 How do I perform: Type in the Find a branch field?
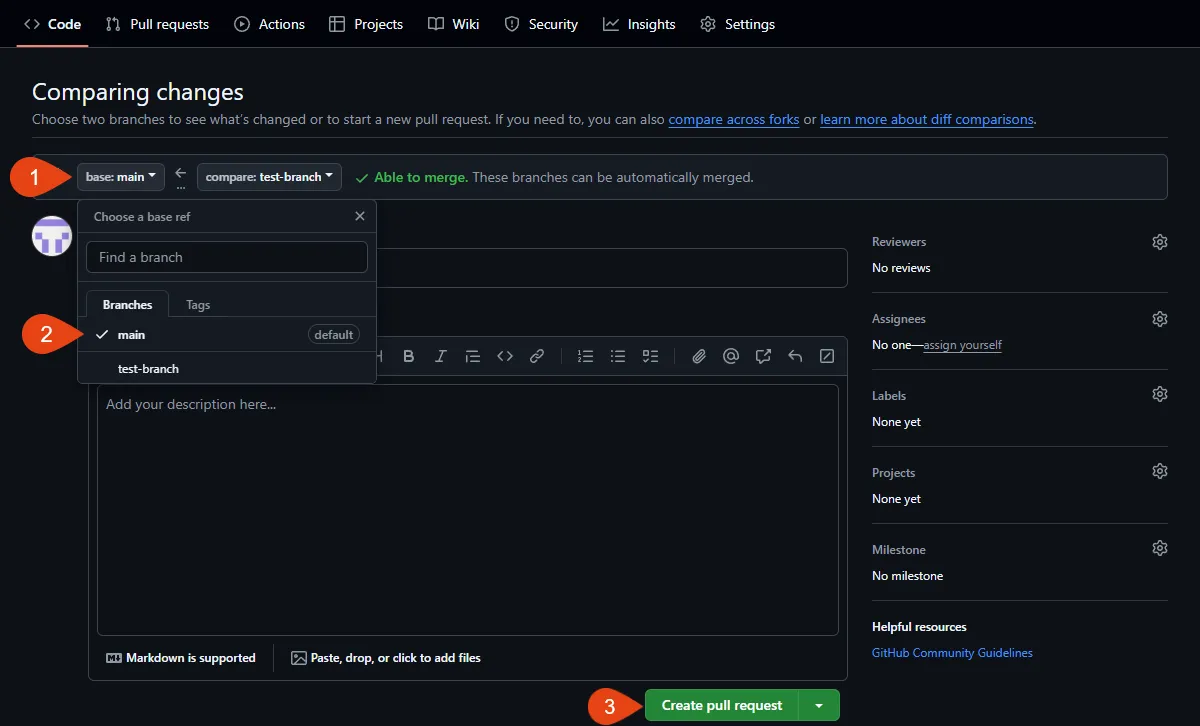(x=226, y=257)
